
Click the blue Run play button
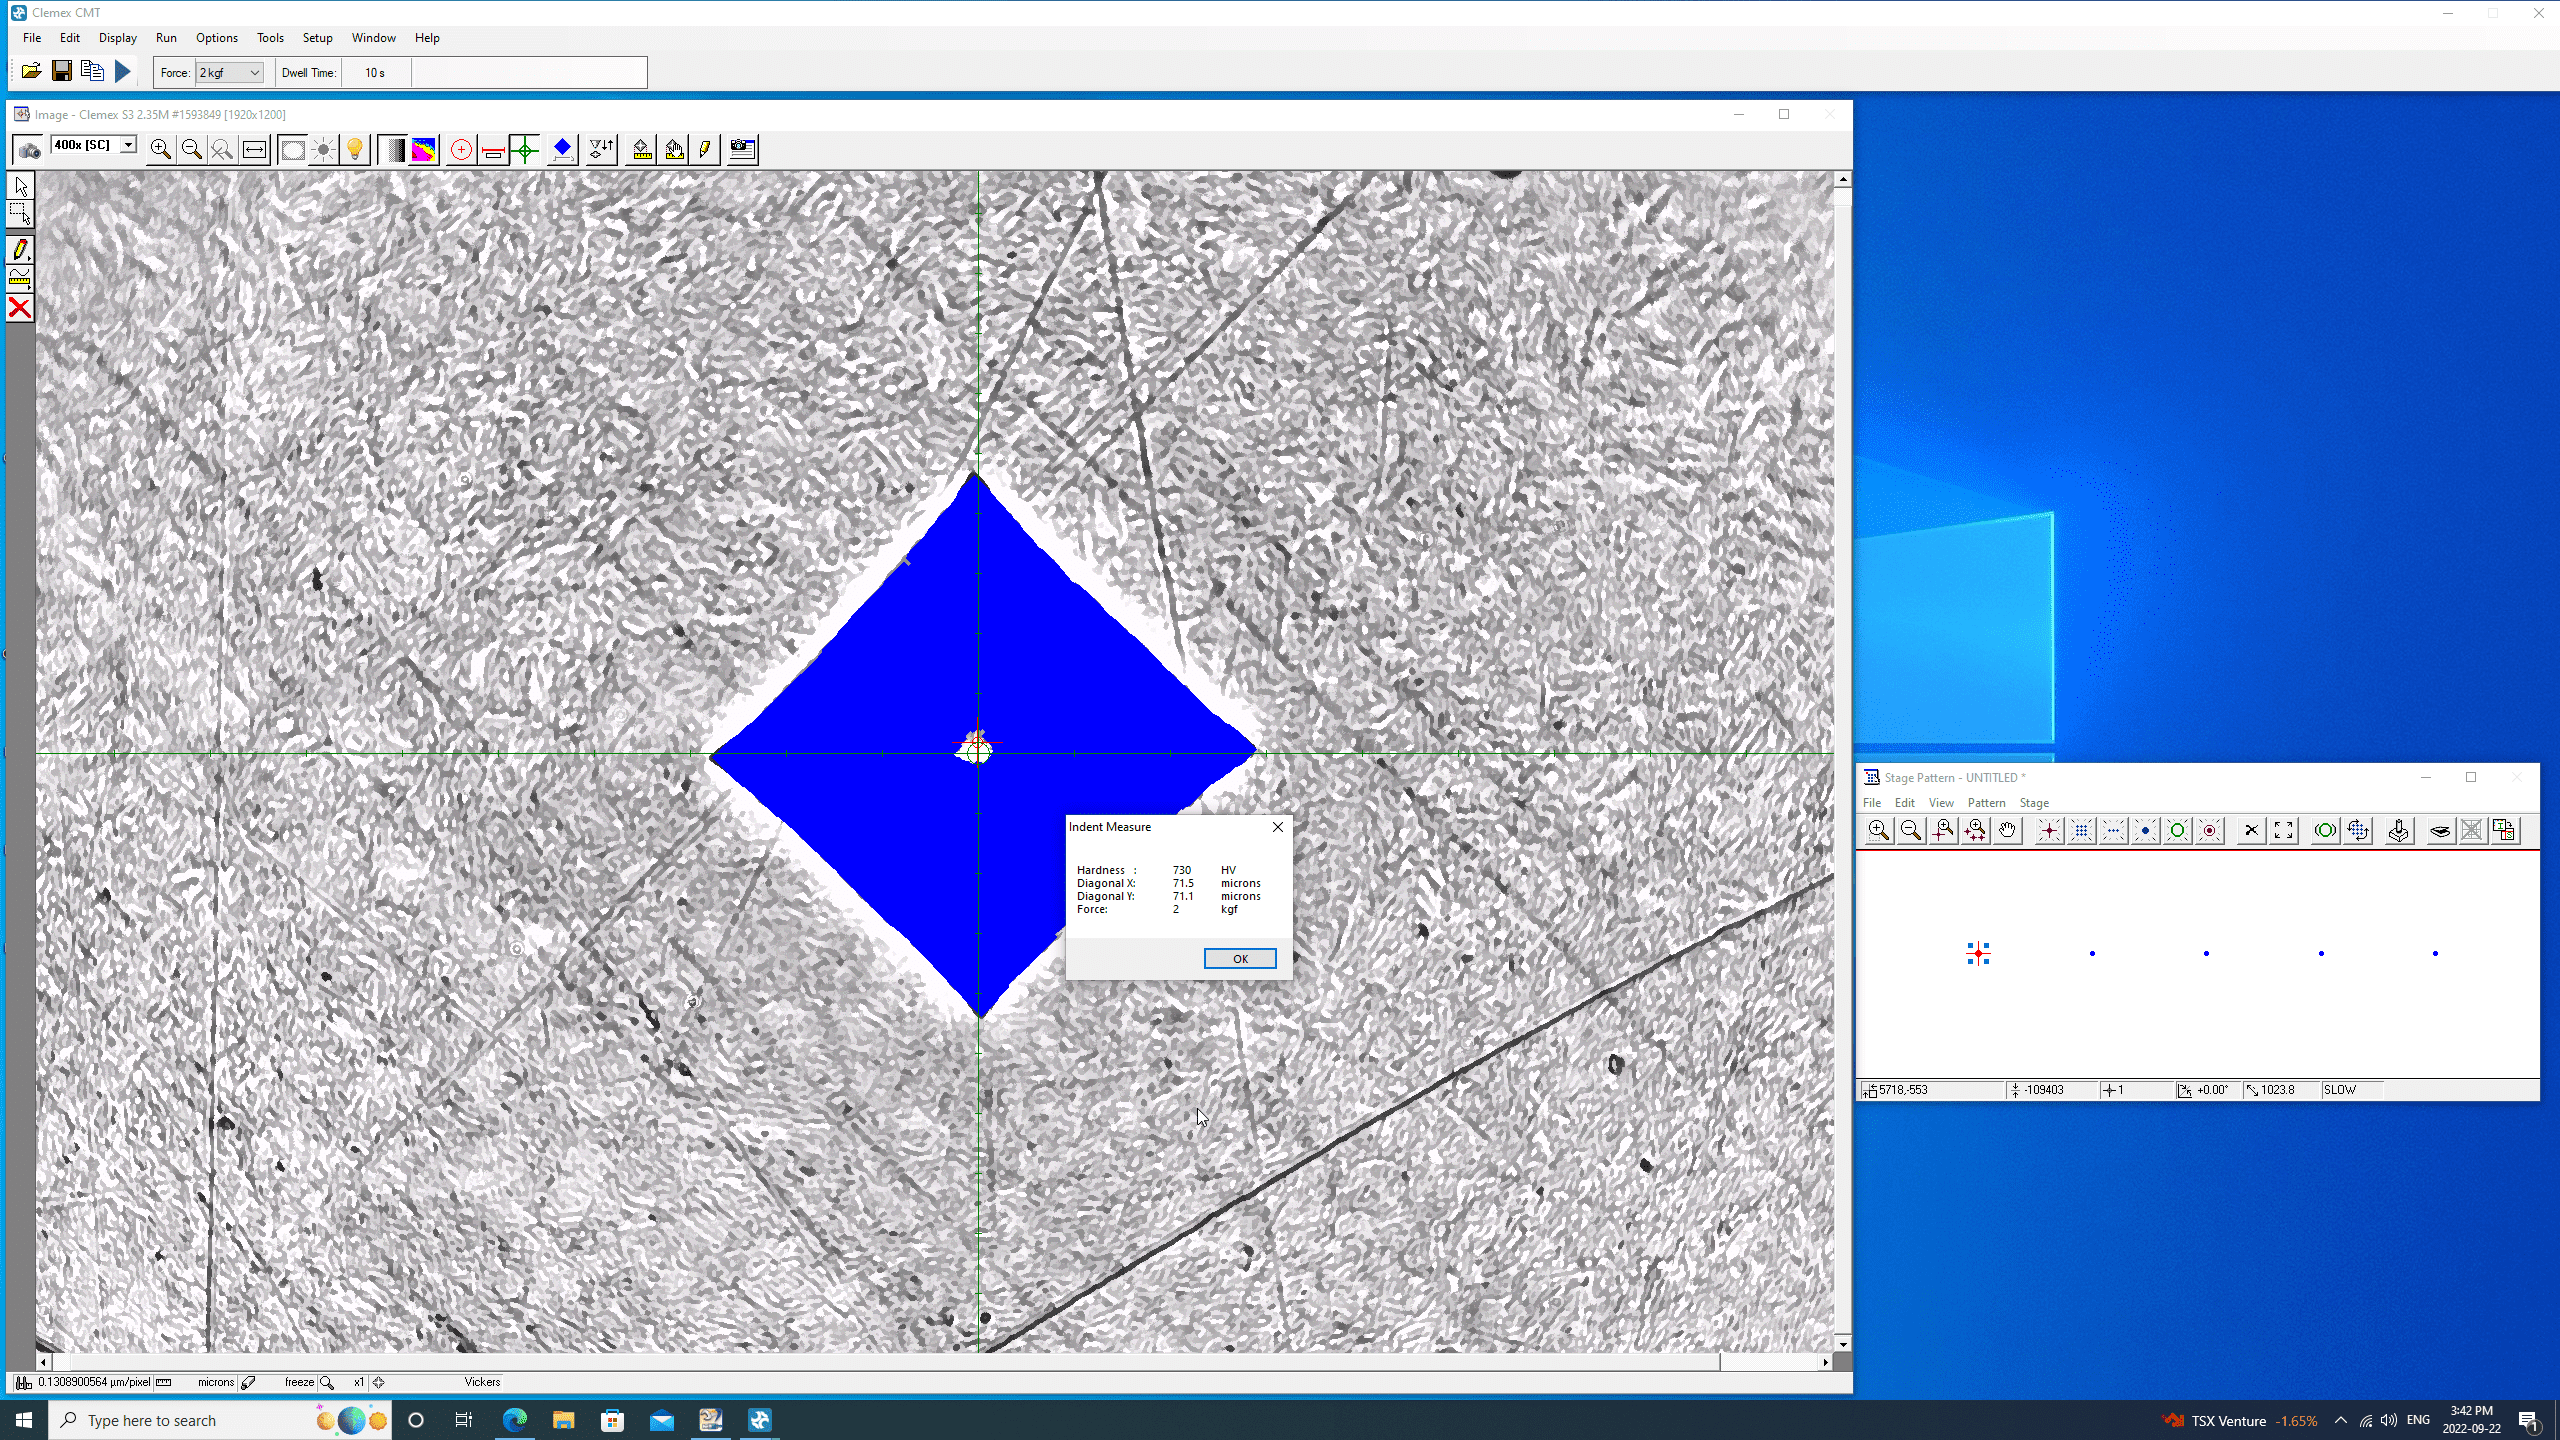click(123, 71)
